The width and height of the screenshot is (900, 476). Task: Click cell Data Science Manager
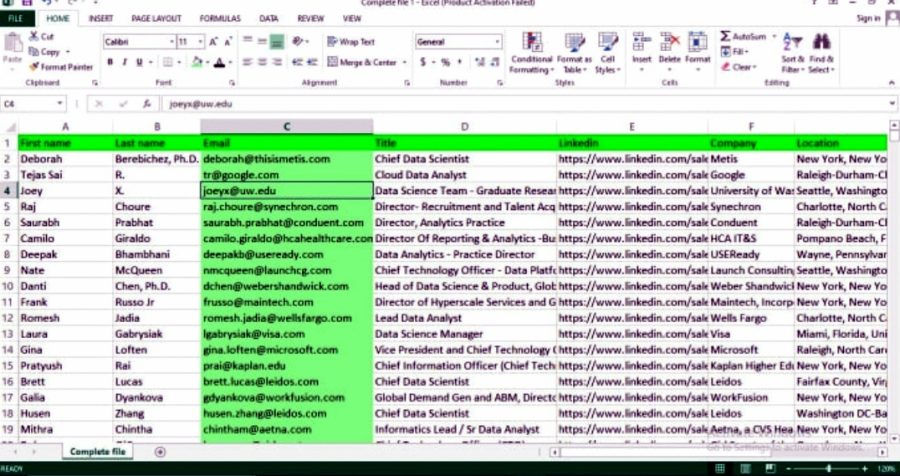(464, 334)
